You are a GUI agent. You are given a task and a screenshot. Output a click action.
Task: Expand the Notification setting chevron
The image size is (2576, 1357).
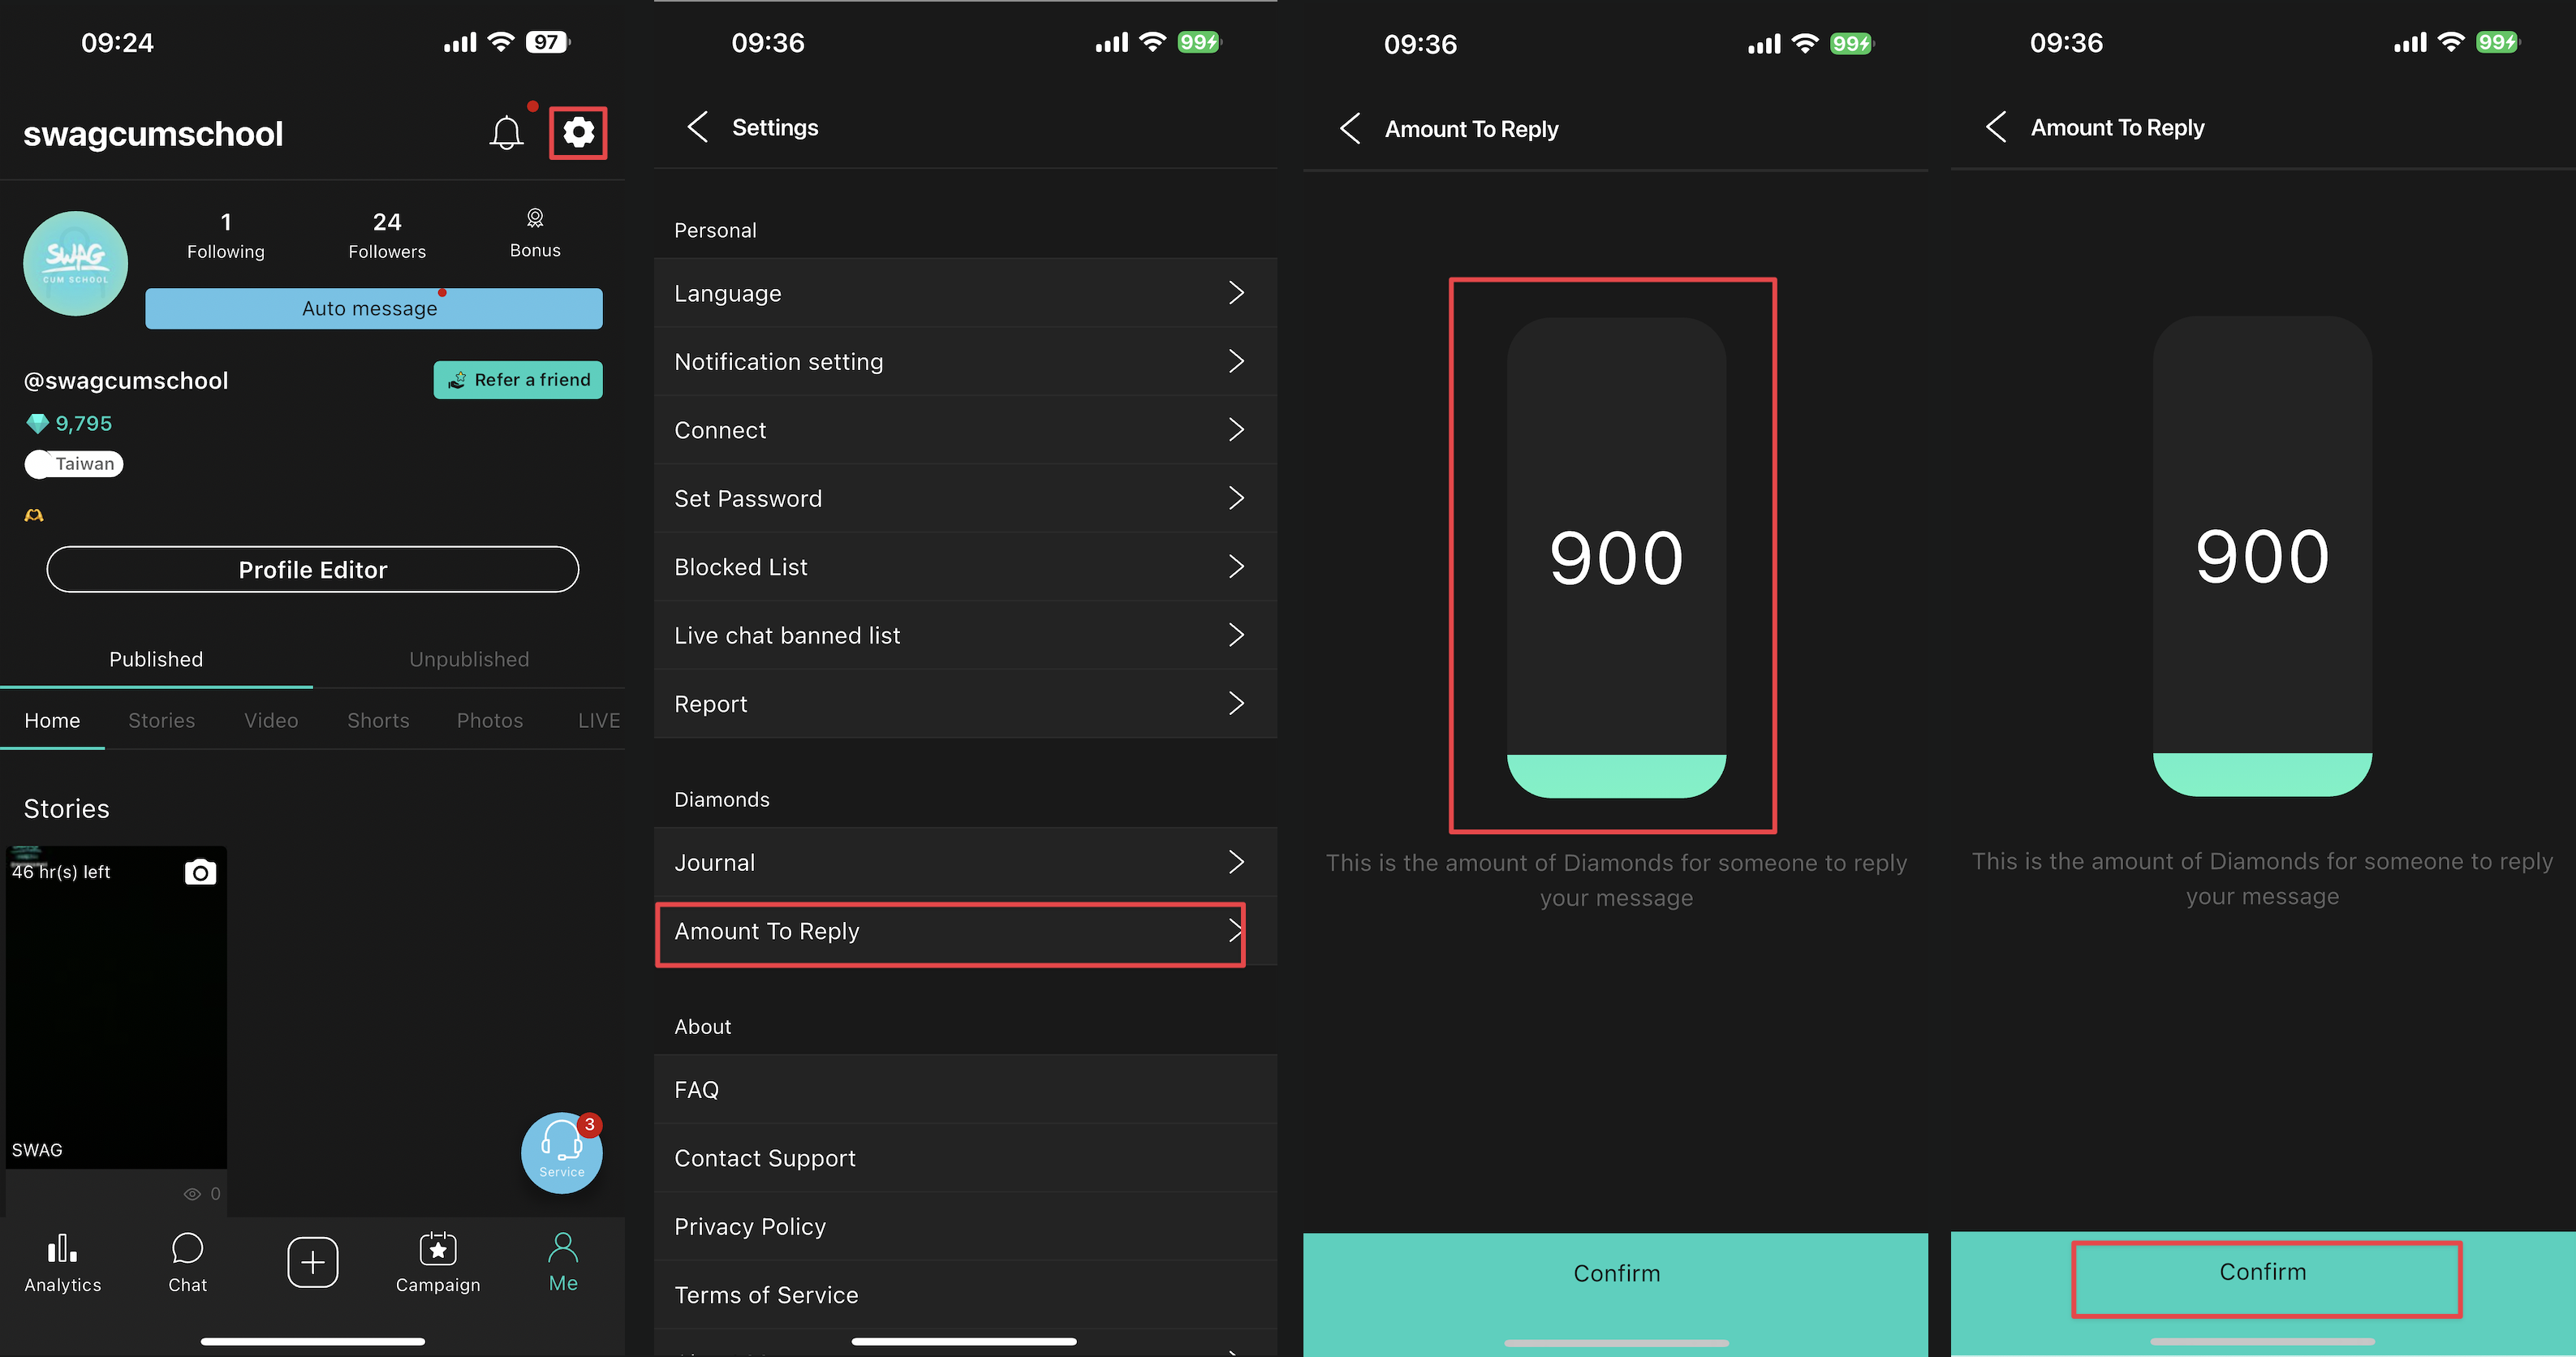pos(1236,361)
